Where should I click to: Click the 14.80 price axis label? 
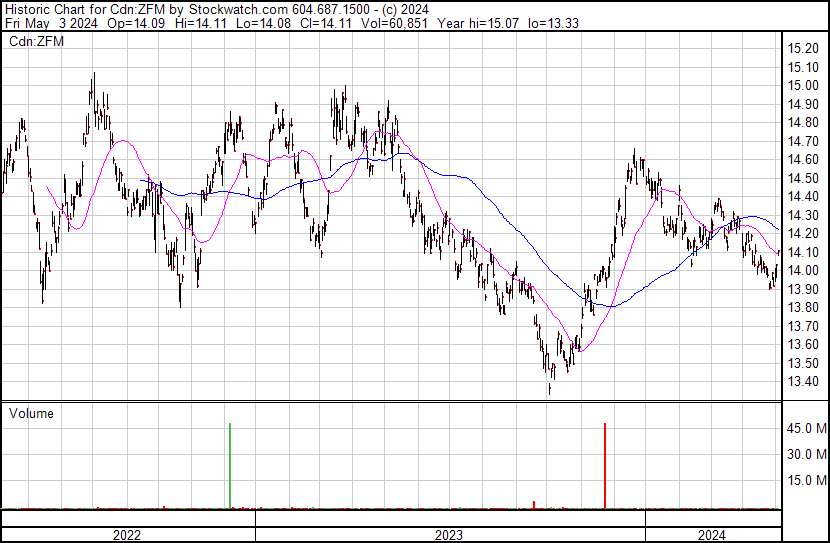click(803, 123)
